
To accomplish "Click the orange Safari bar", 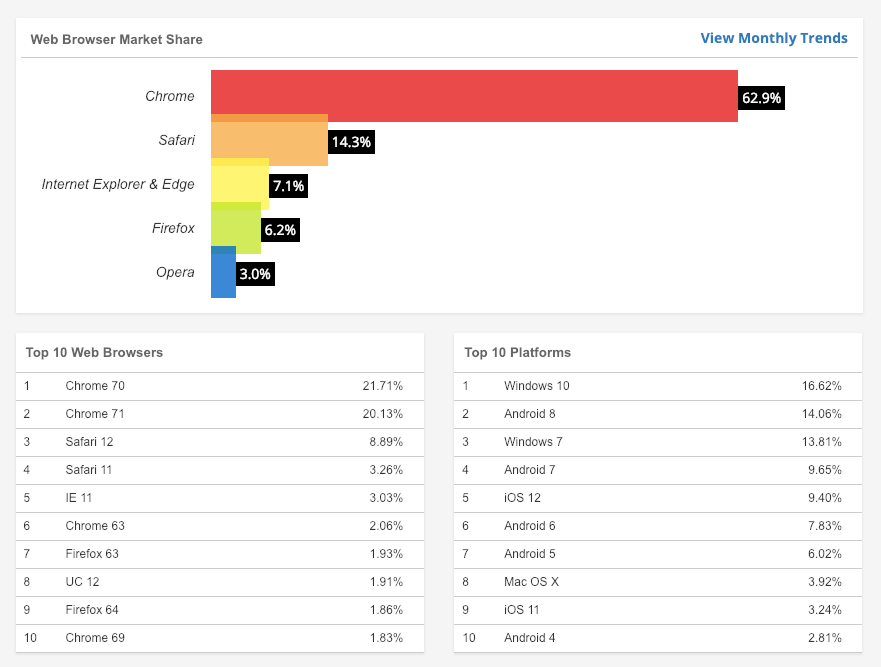I will pyautogui.click(x=269, y=140).
